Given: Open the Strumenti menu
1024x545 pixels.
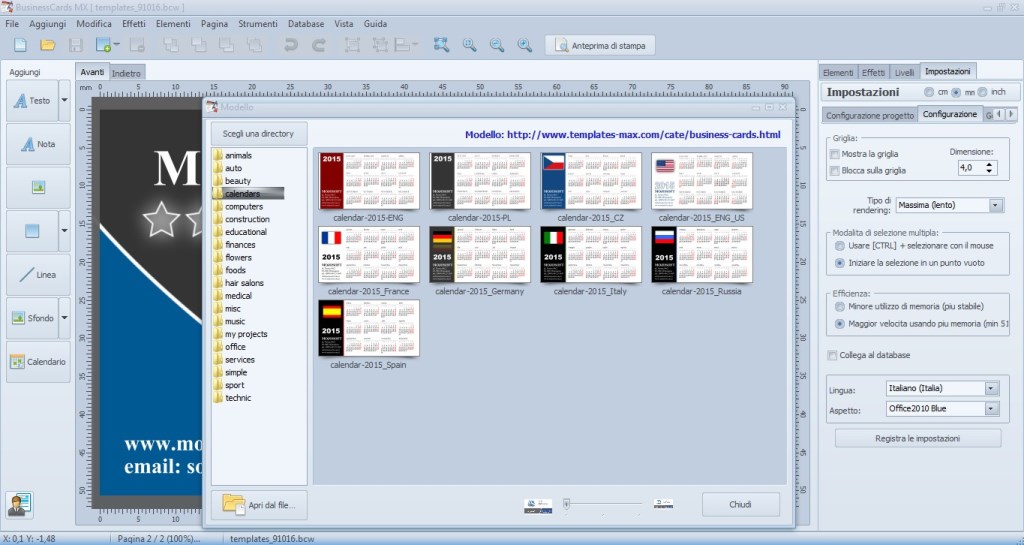Looking at the screenshot, I should tap(257, 23).
